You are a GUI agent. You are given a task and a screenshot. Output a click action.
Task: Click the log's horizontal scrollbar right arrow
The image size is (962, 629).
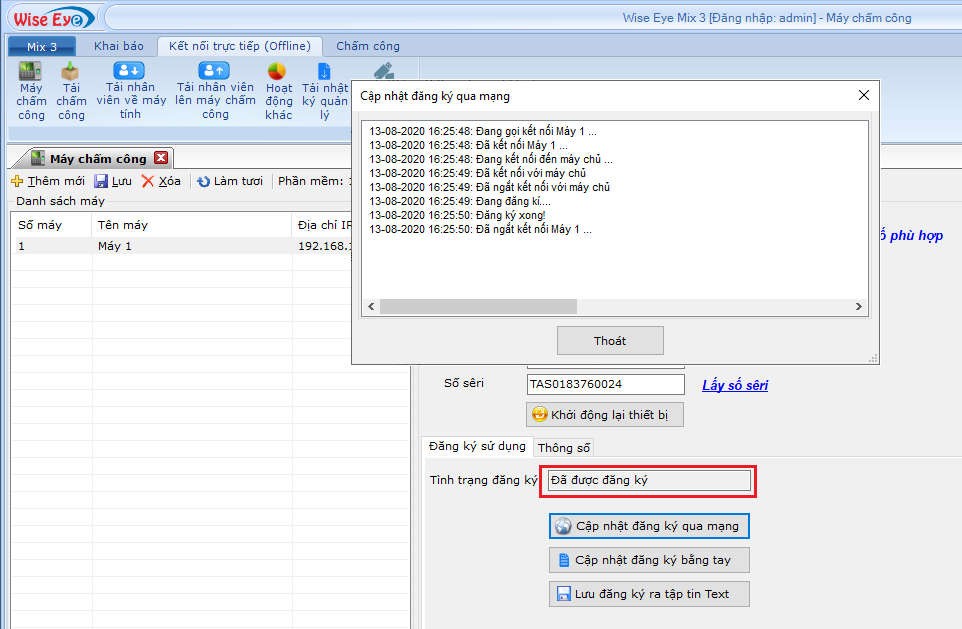858,307
